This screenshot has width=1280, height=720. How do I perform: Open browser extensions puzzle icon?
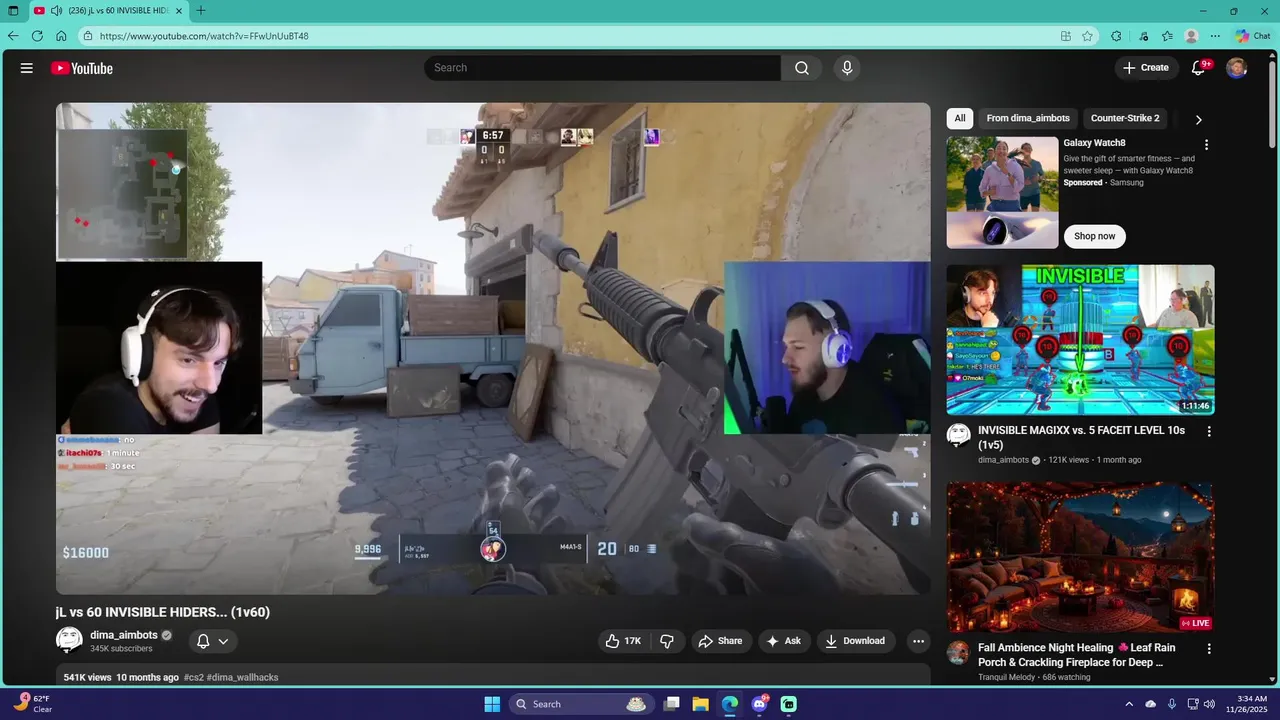(x=1116, y=36)
